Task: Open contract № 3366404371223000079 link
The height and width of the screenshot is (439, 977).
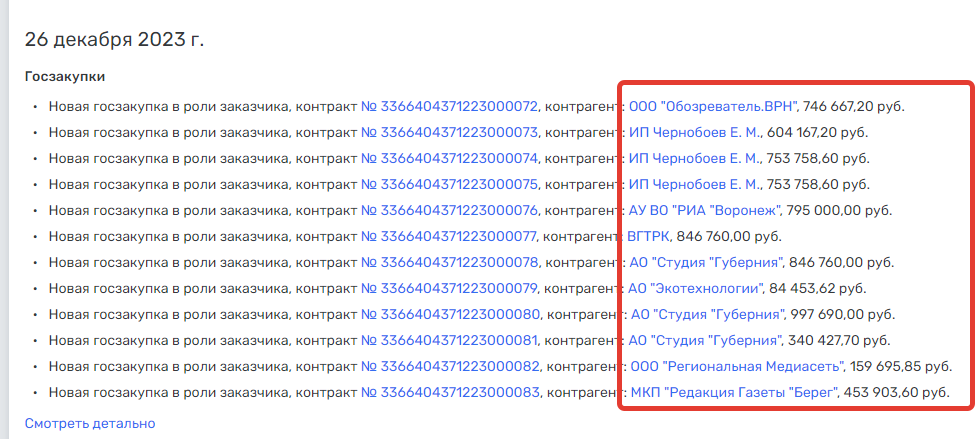Action: 449,289
